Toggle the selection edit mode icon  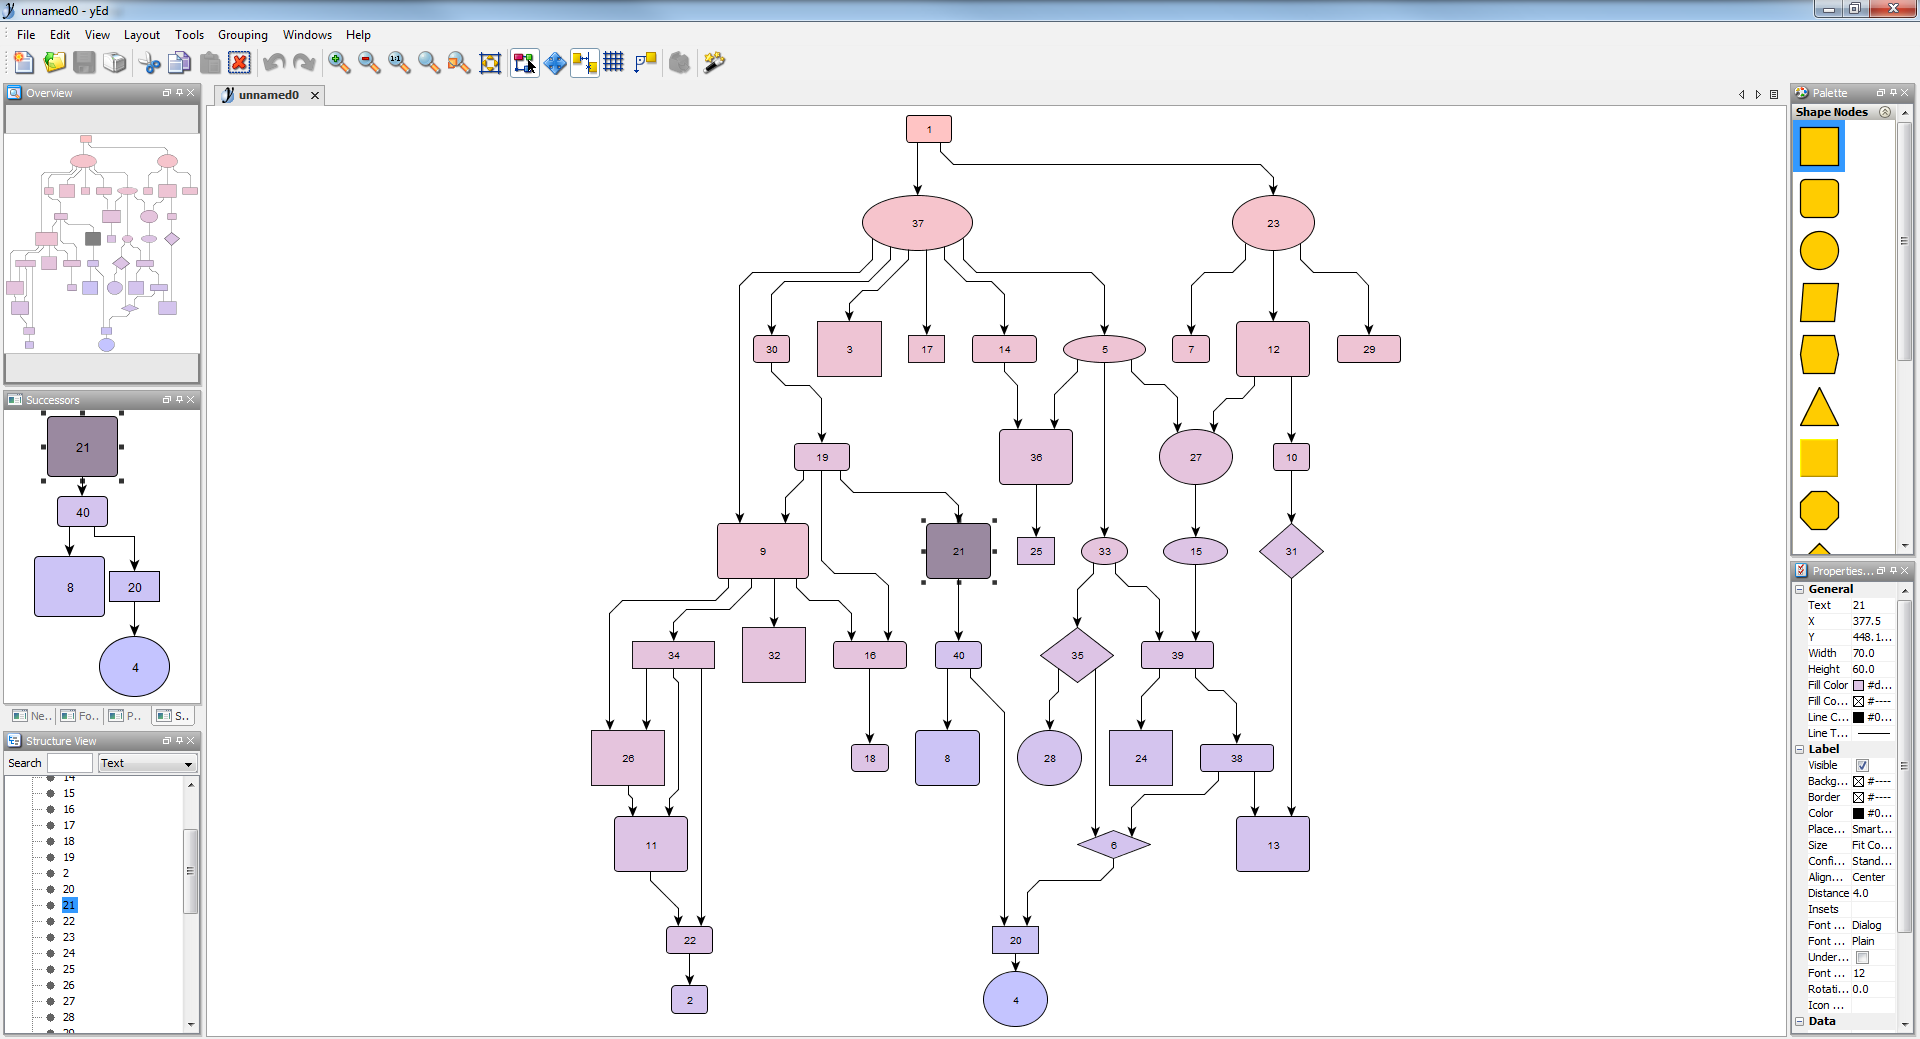525,62
